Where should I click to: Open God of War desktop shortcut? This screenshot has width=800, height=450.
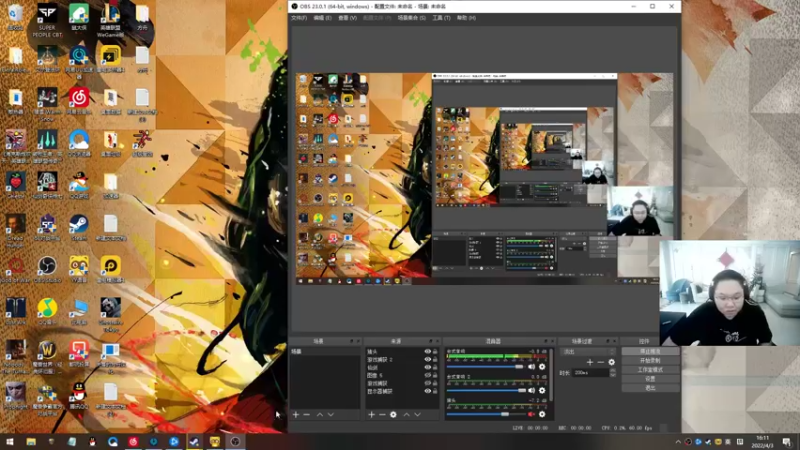click(15, 269)
